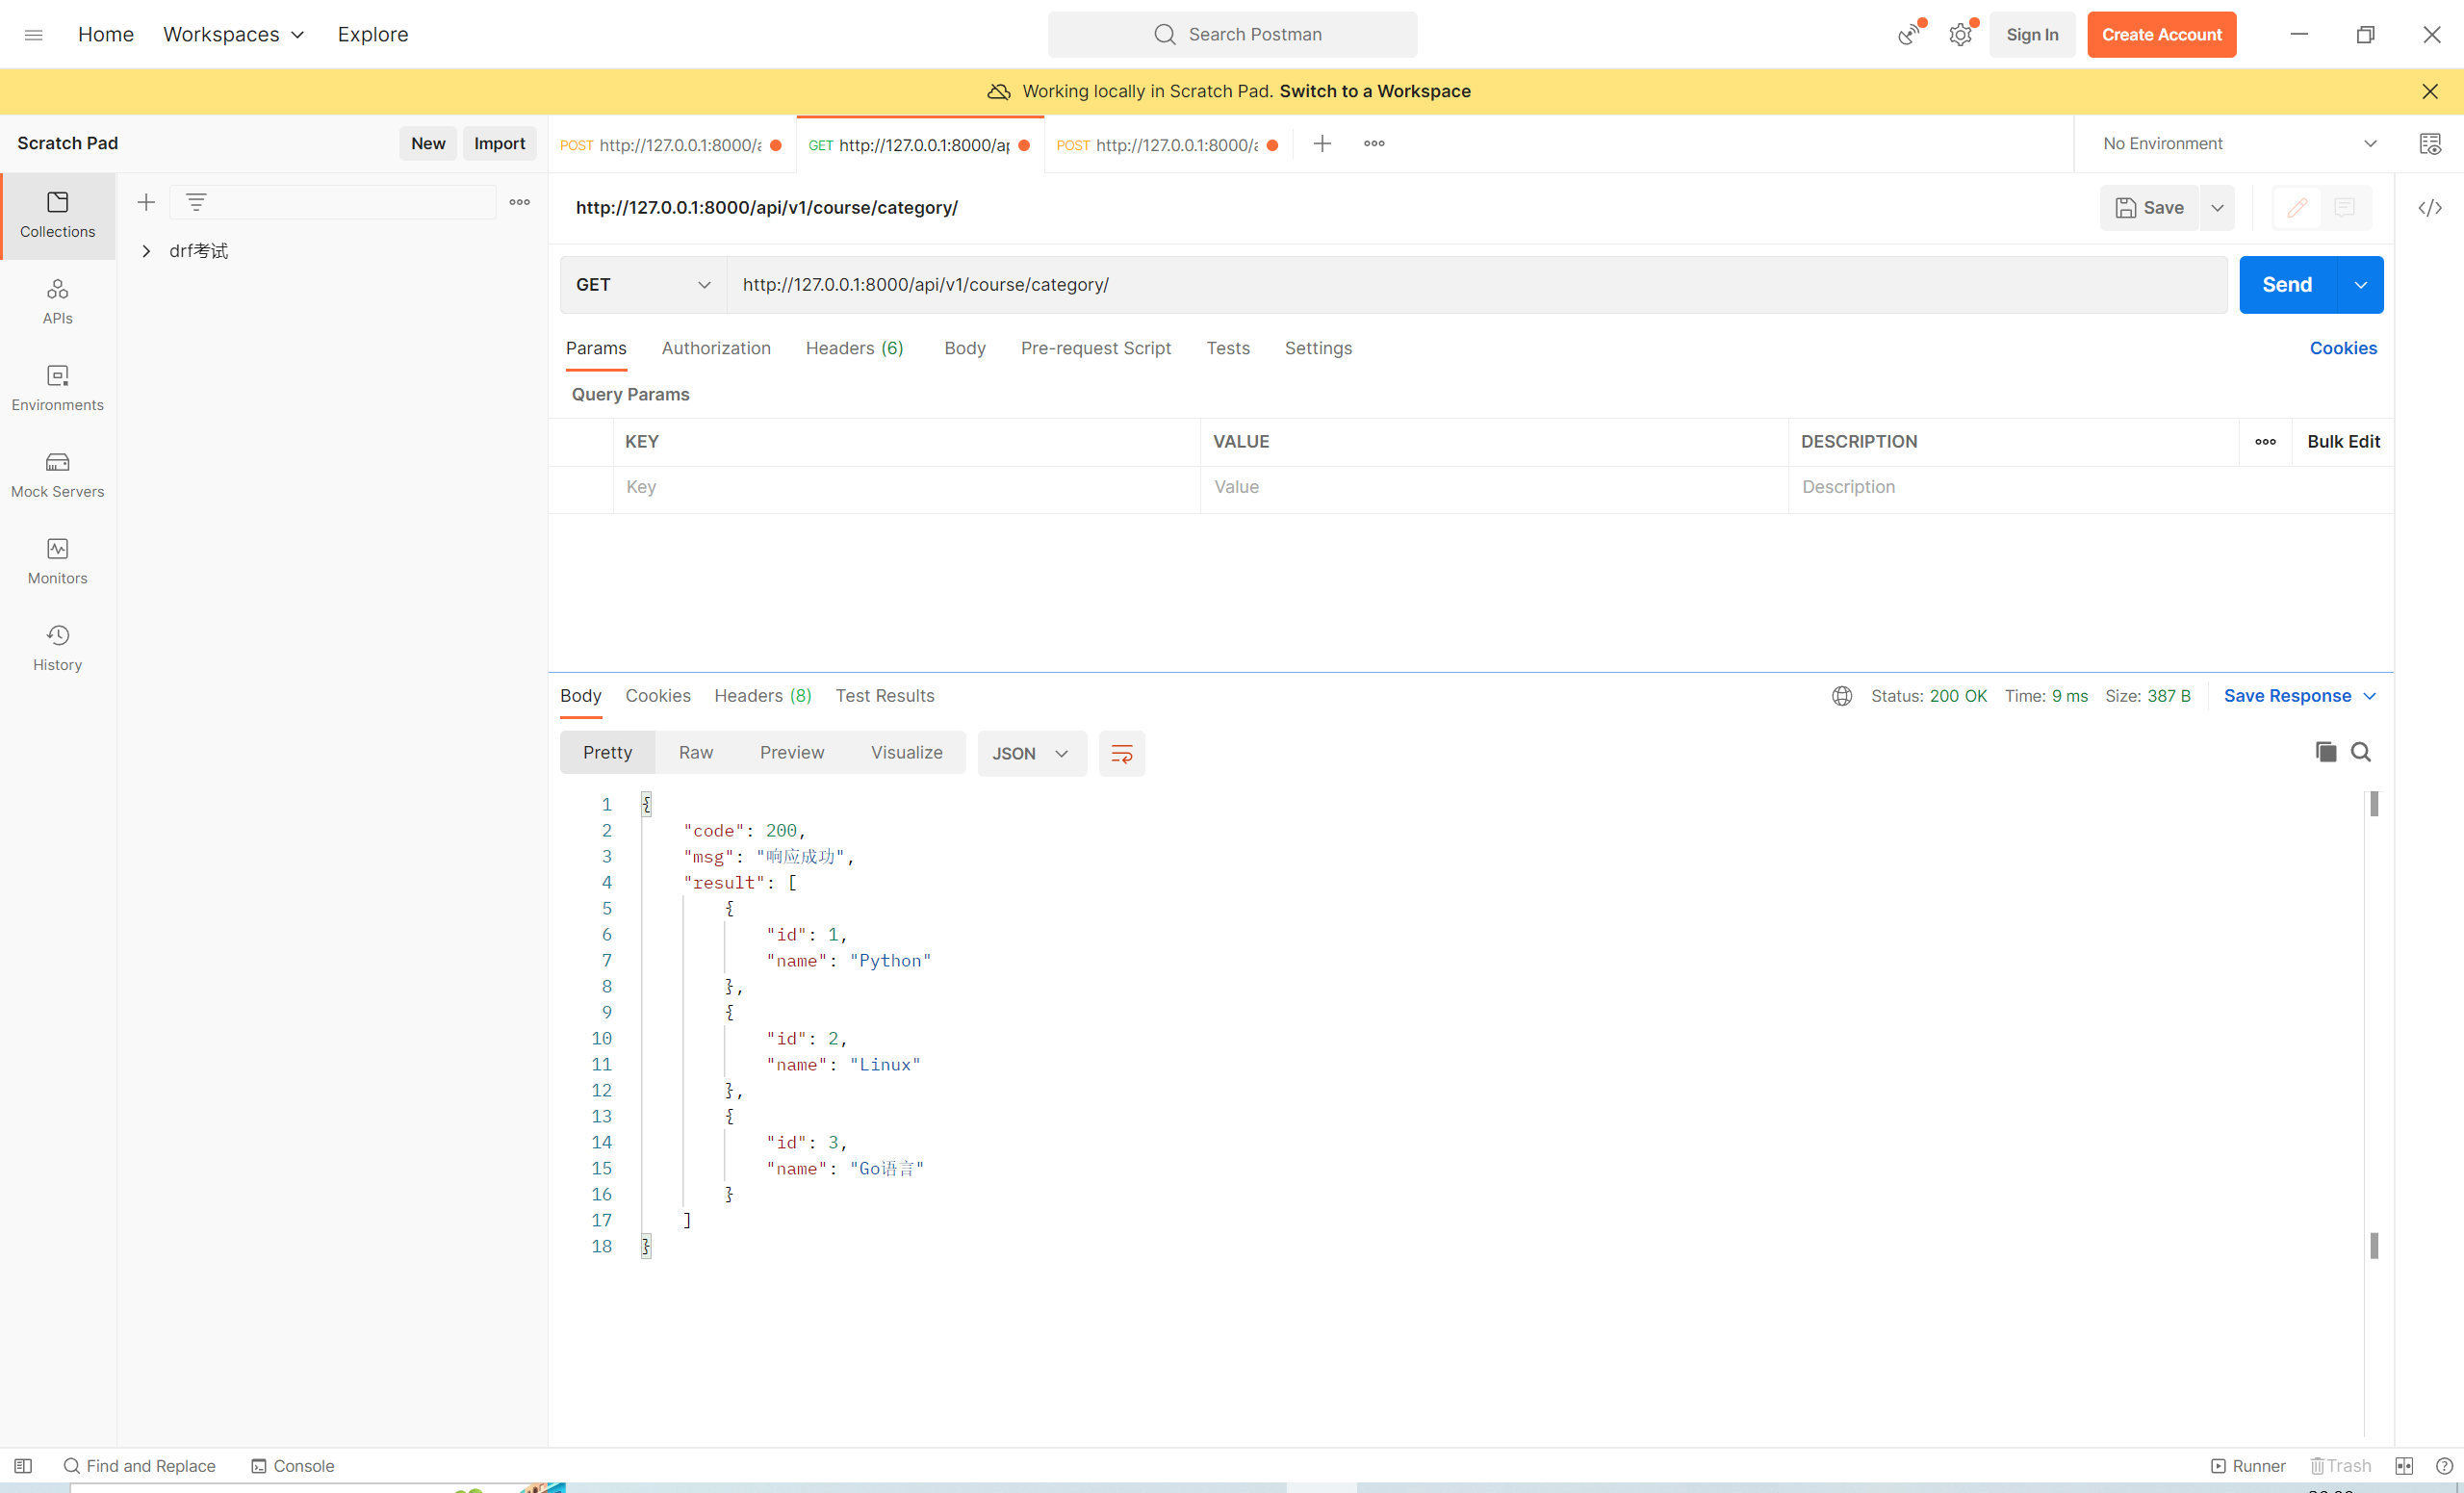Open the Mock Servers sidebar panel
Screen dimensions: 2464x1493
57,474
